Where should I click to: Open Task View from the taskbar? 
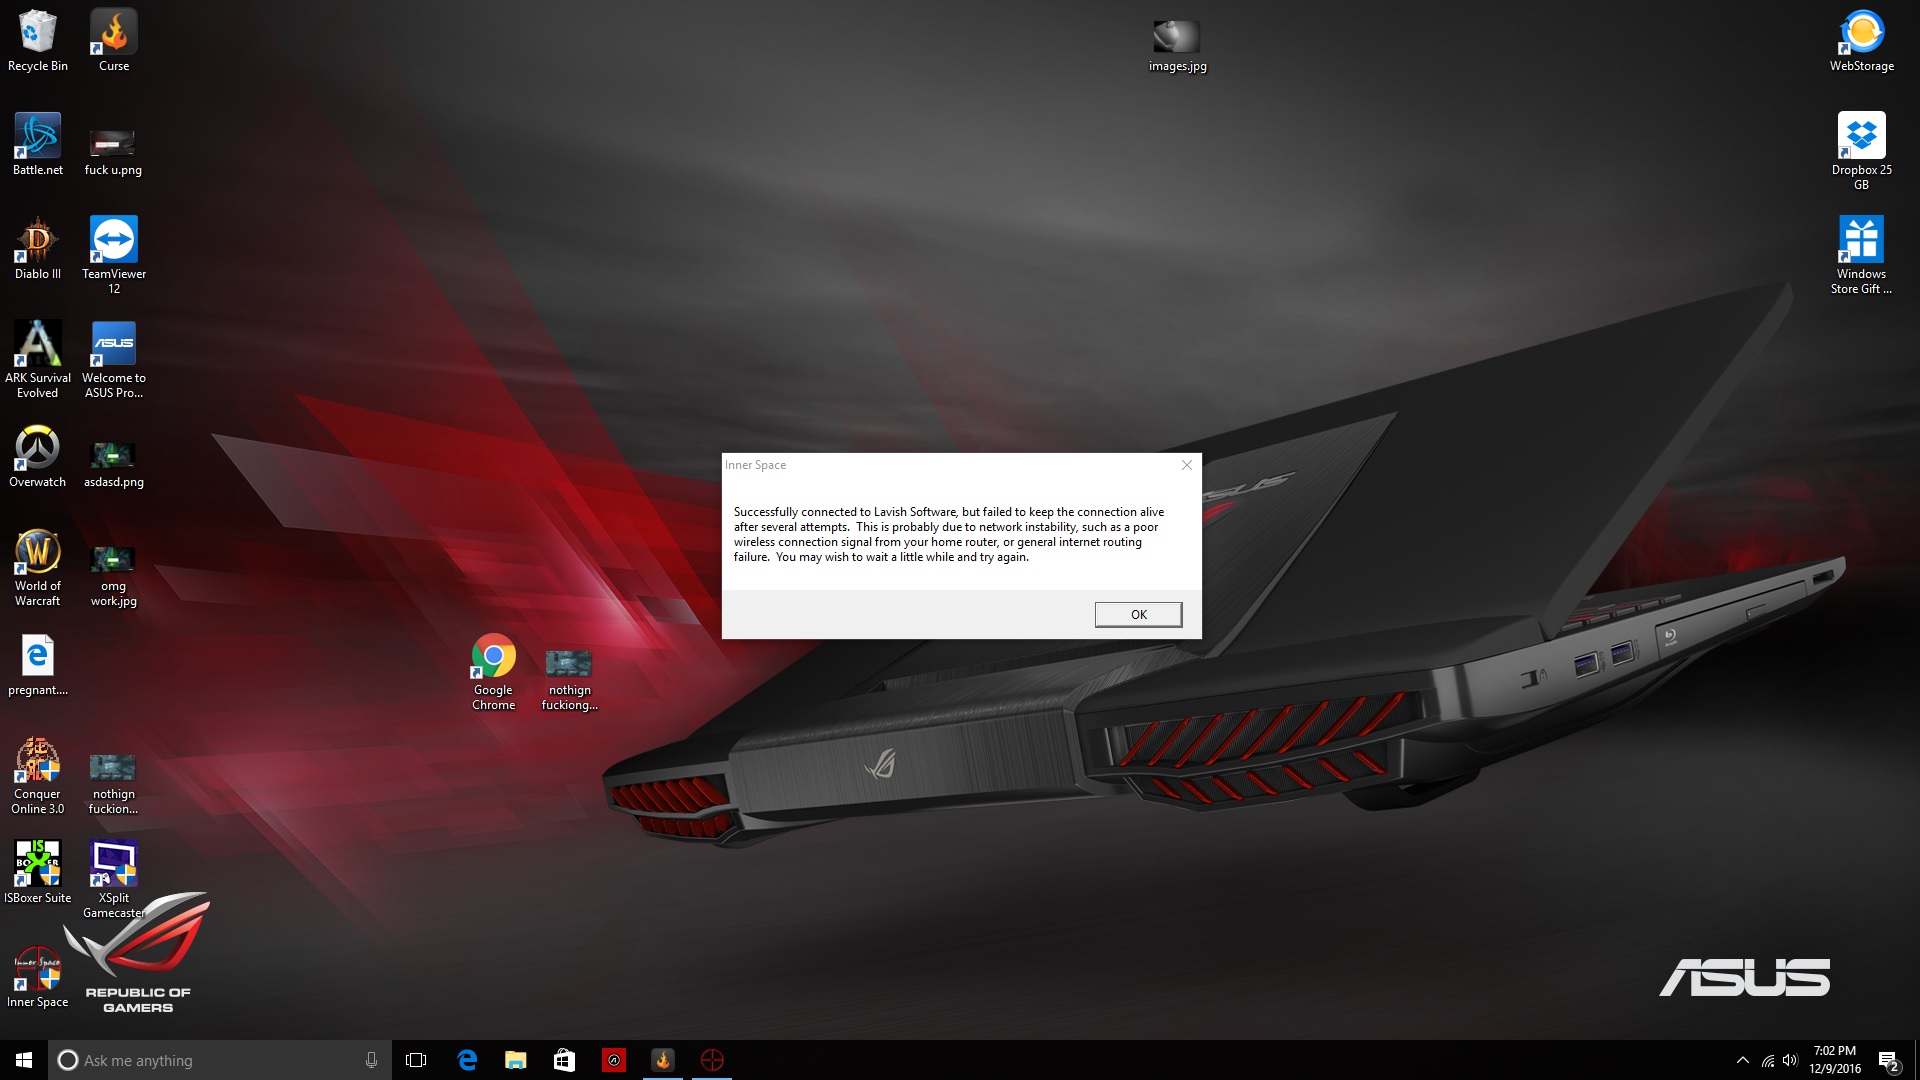pyautogui.click(x=416, y=1060)
